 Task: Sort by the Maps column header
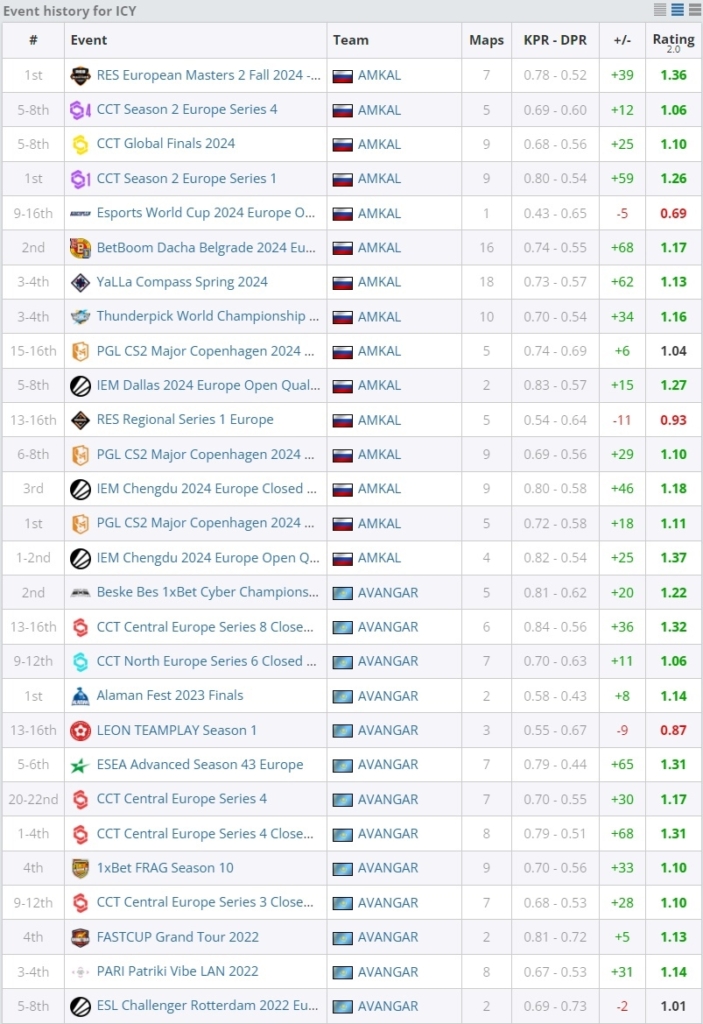point(486,40)
